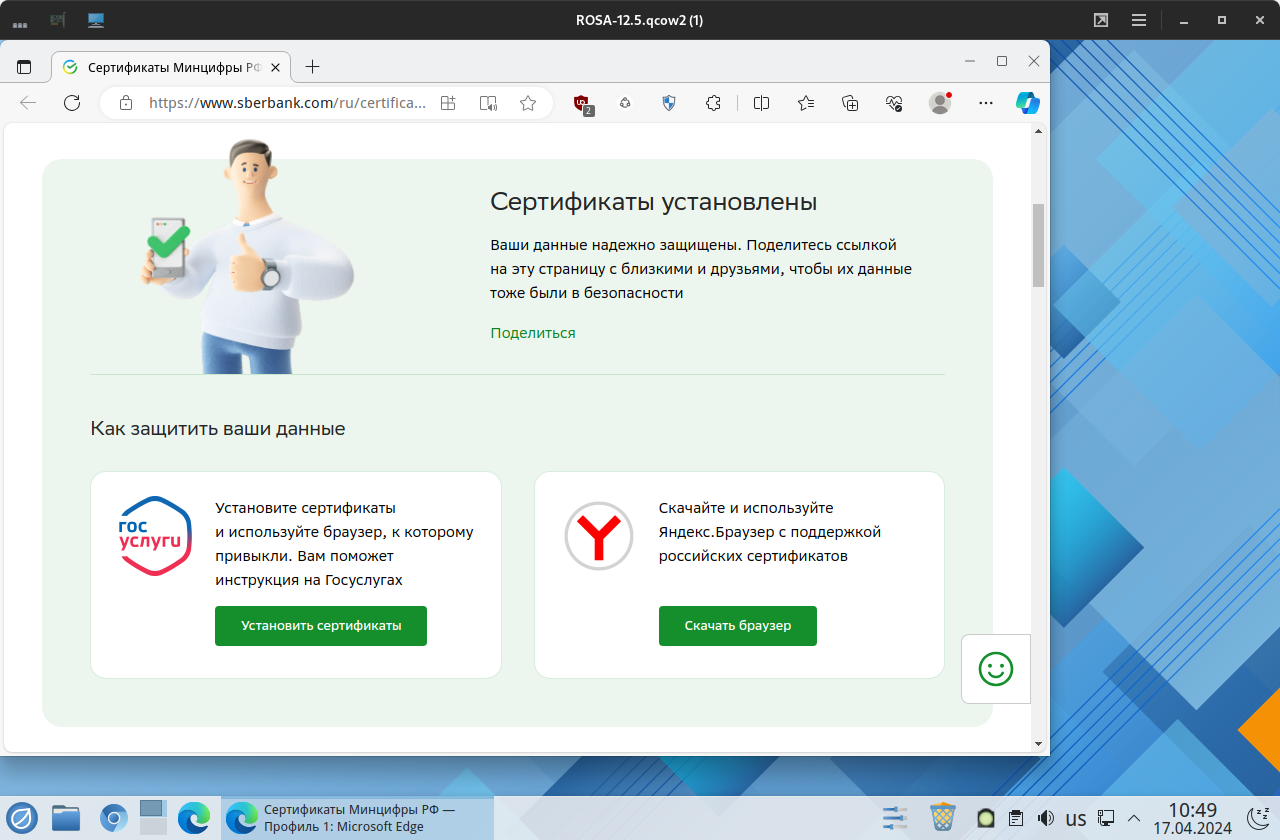Screen dimensions: 1280x840
Task: Open the Favorites list
Action: click(x=806, y=102)
